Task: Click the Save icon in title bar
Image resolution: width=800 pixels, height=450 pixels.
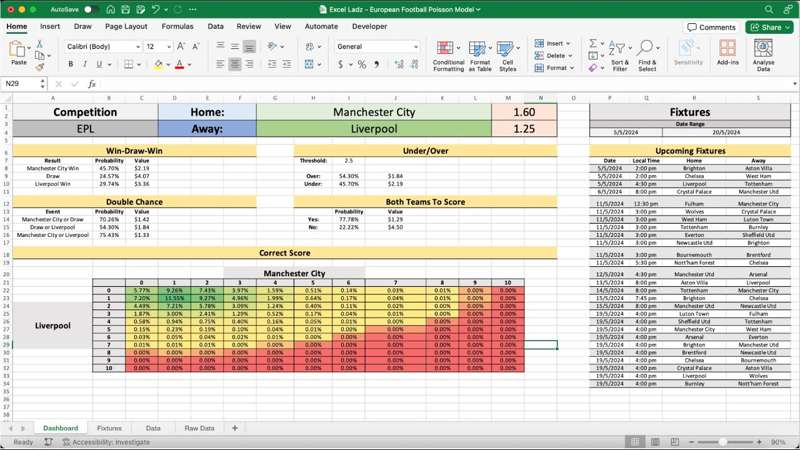Action: (x=125, y=9)
